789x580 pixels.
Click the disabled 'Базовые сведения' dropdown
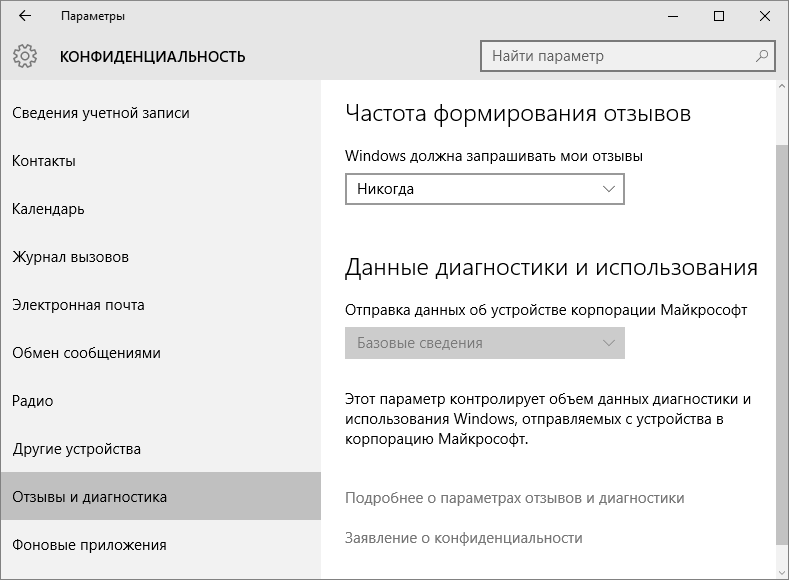[x=485, y=343]
